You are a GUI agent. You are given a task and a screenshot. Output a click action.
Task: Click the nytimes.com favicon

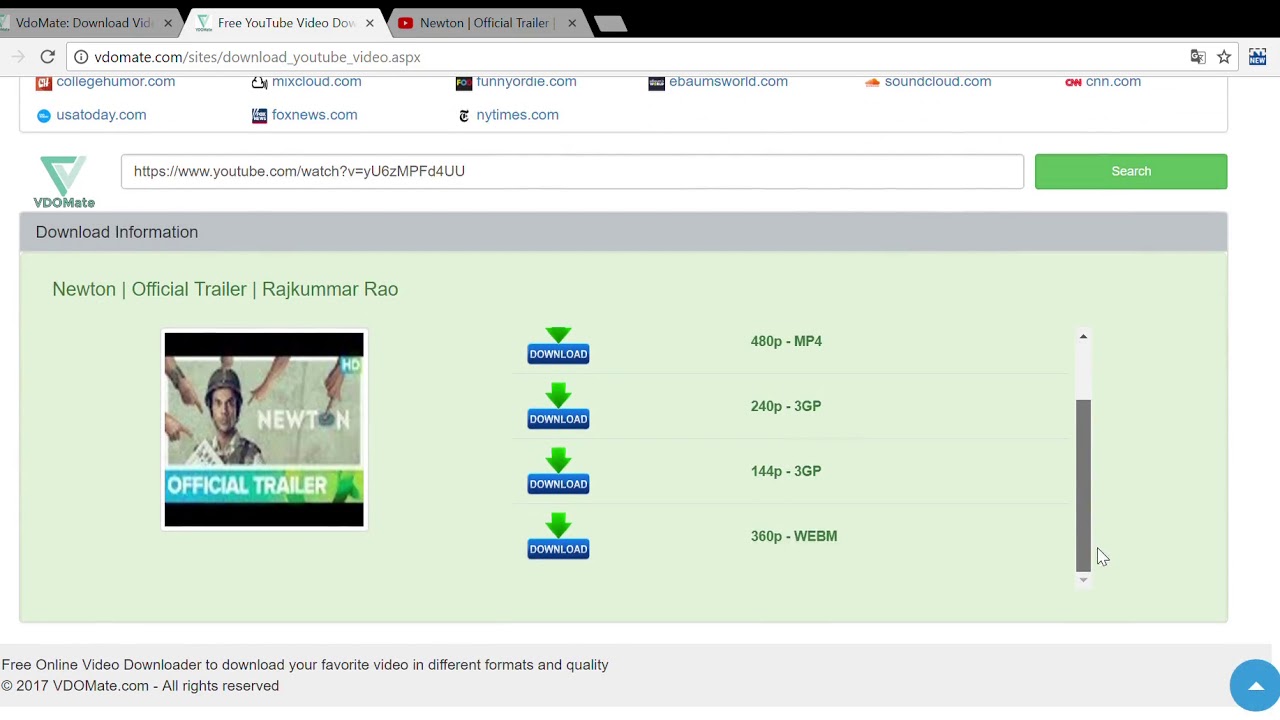463,115
